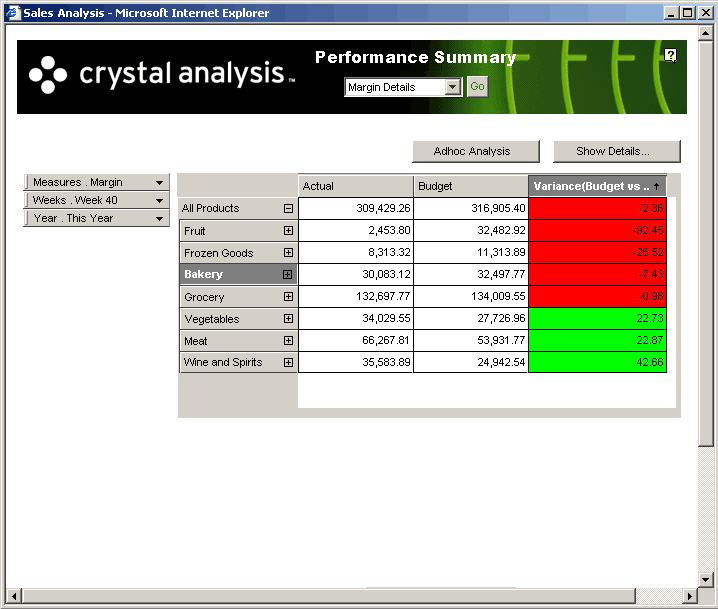Viewport: 718px width, 609px height.
Task: Open Adhoc Analysis
Action: coord(476,151)
